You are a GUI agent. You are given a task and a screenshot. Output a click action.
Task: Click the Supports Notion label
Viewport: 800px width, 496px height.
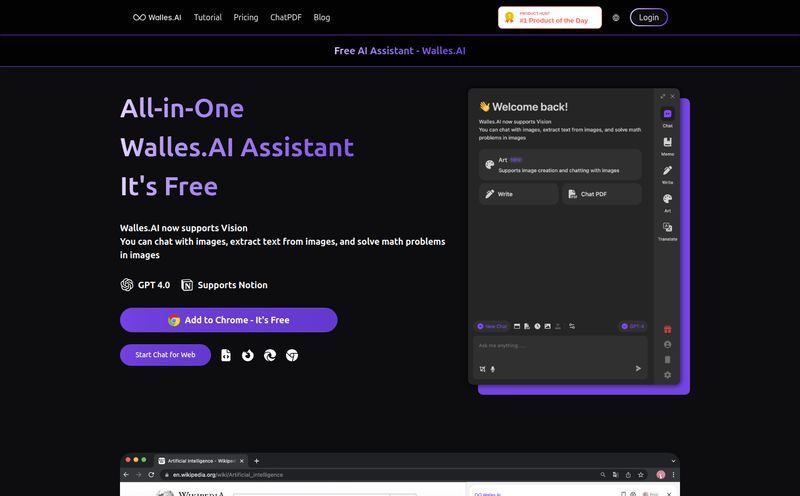coord(232,285)
